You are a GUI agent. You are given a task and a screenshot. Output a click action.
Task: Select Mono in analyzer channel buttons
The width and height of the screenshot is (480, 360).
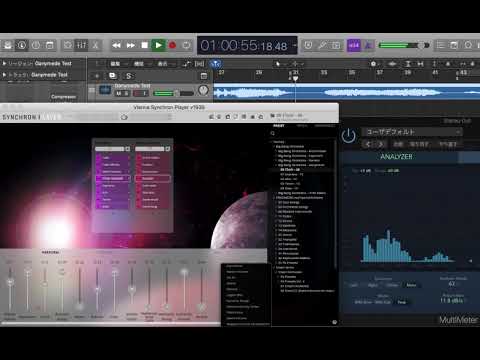[411, 285]
